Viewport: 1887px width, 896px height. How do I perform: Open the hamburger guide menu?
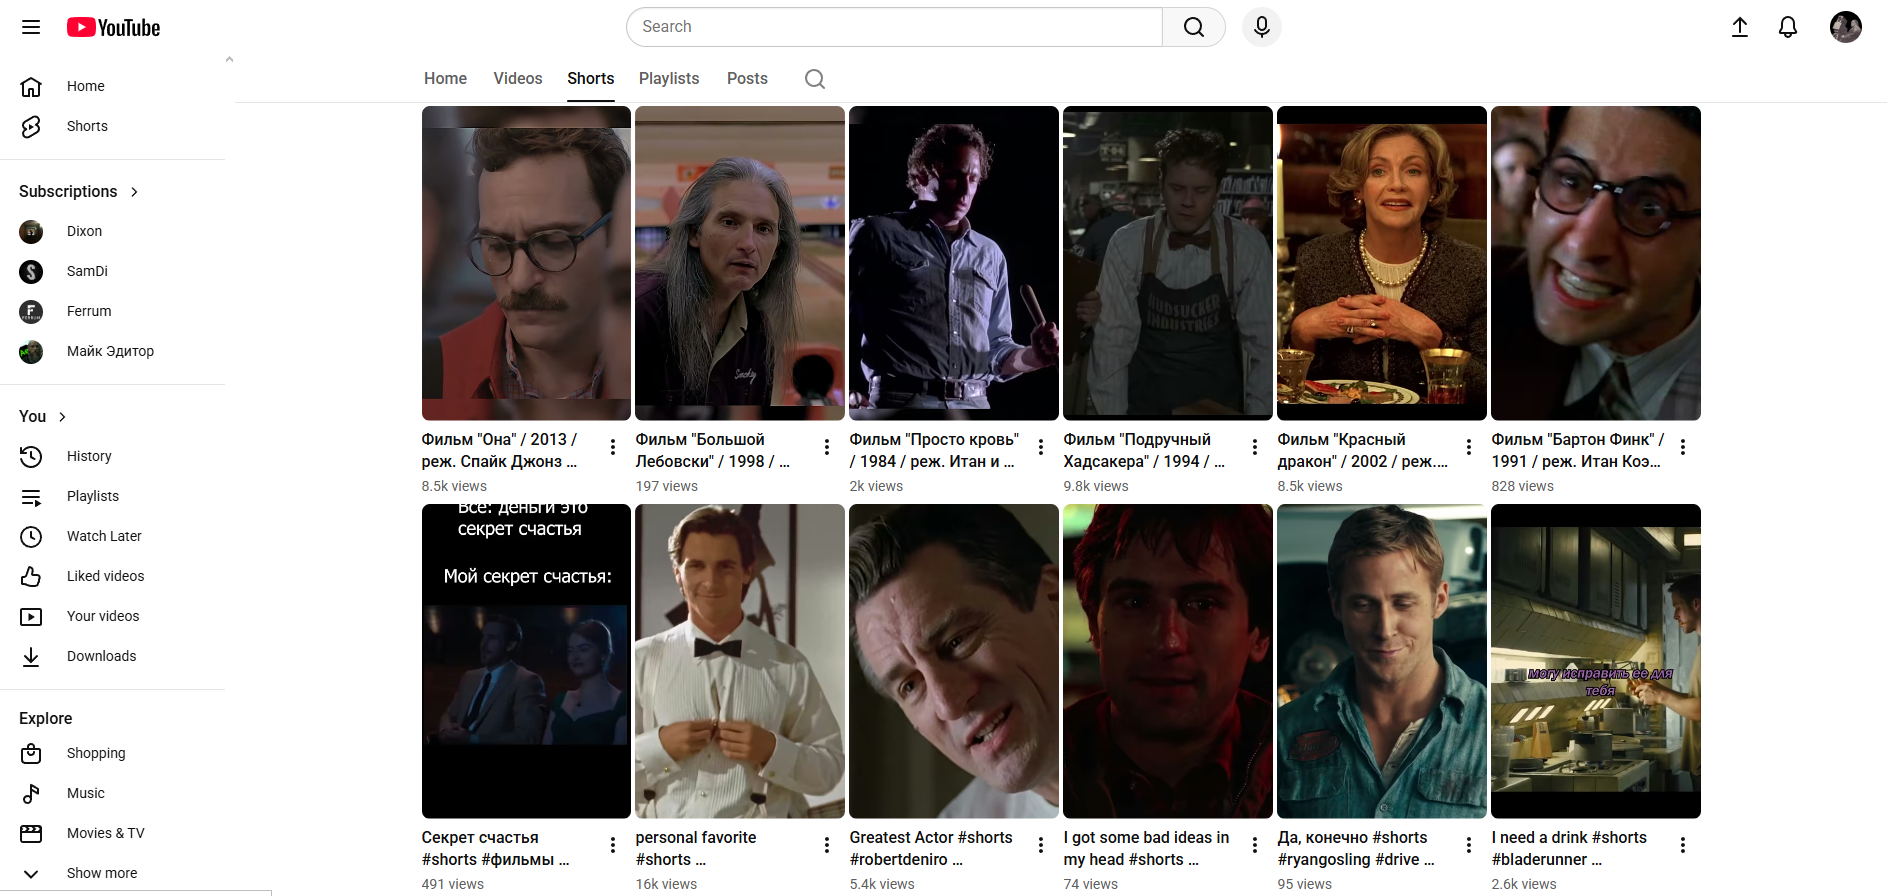pyautogui.click(x=31, y=27)
